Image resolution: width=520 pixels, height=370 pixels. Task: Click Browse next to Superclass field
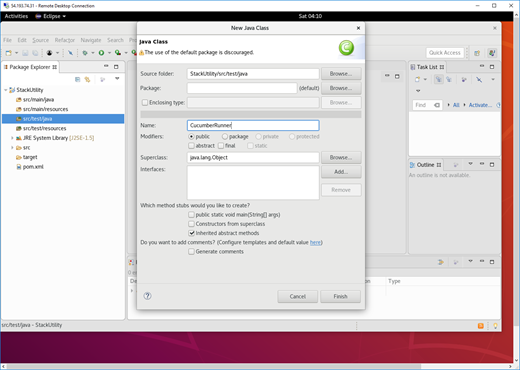(341, 157)
